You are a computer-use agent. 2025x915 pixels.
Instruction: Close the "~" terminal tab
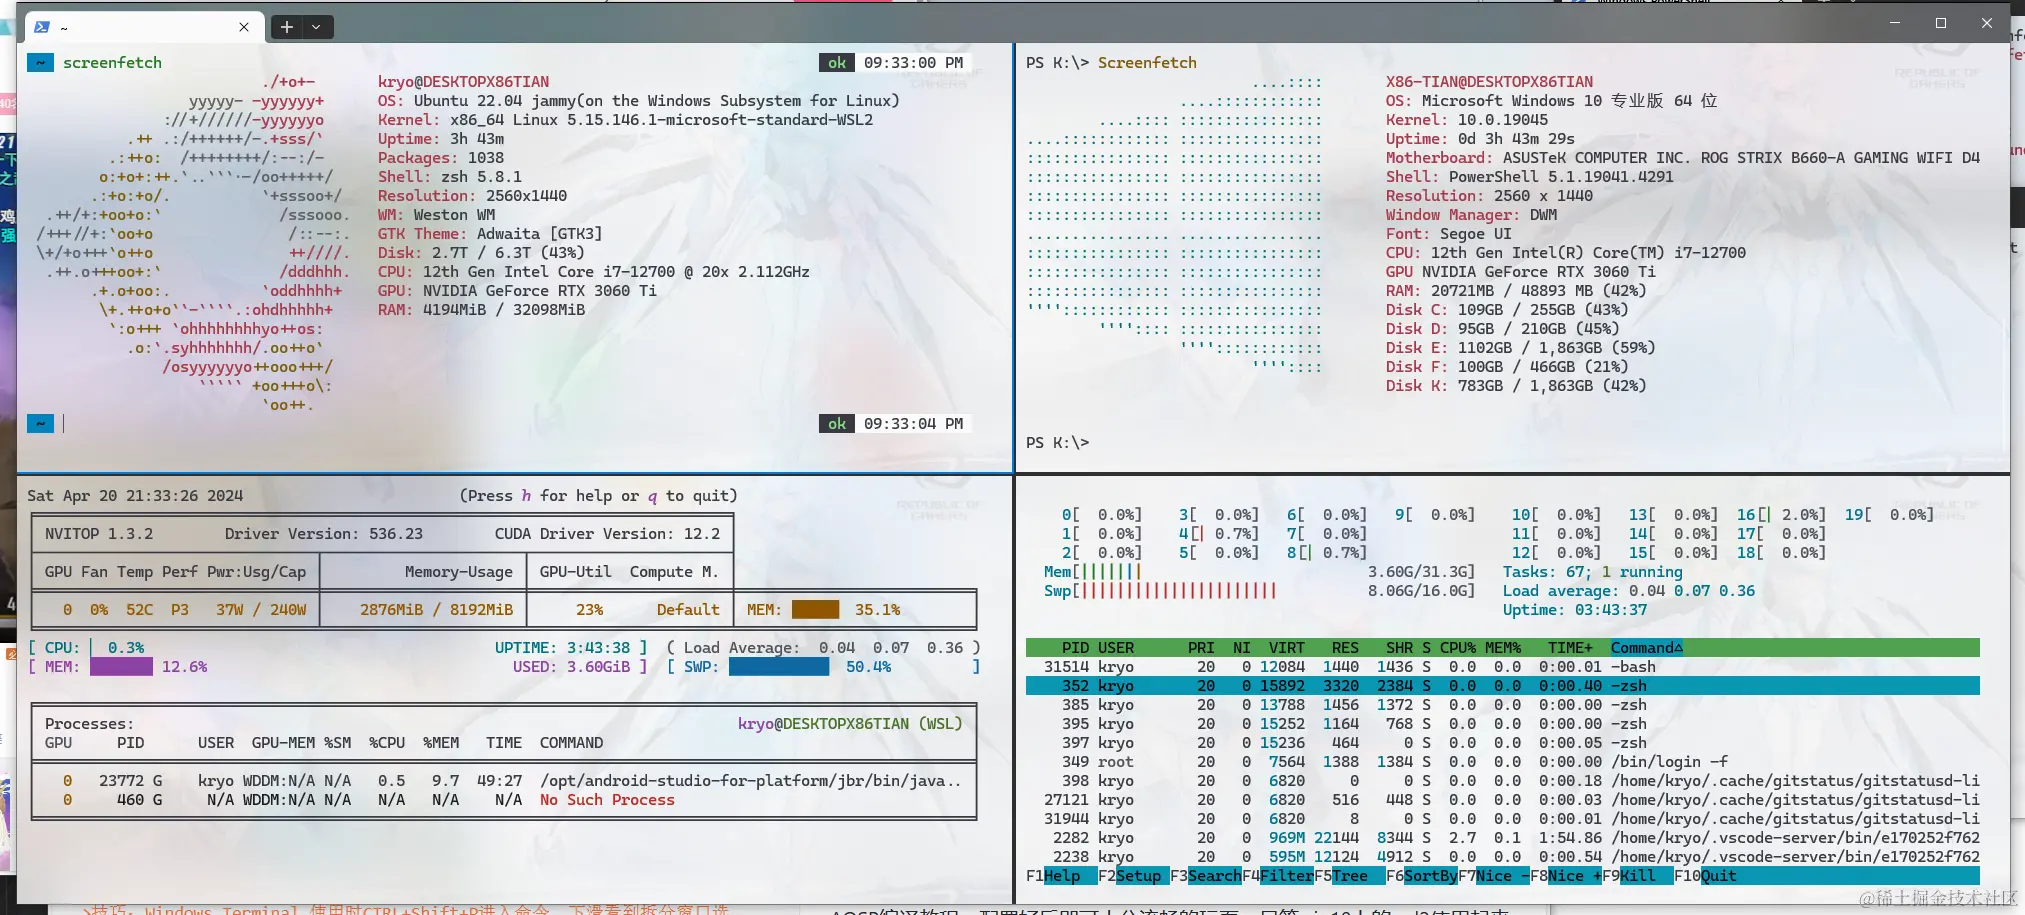coord(244,27)
